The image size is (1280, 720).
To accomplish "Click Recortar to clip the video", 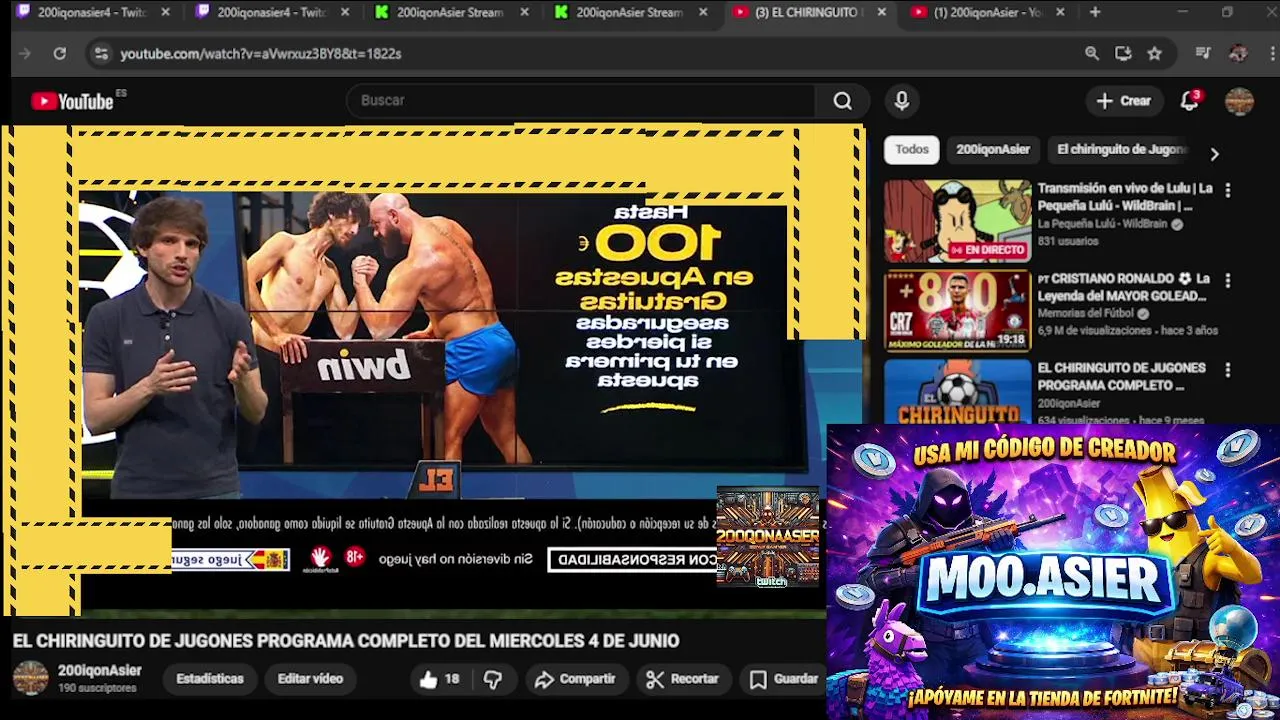I will click(x=683, y=679).
